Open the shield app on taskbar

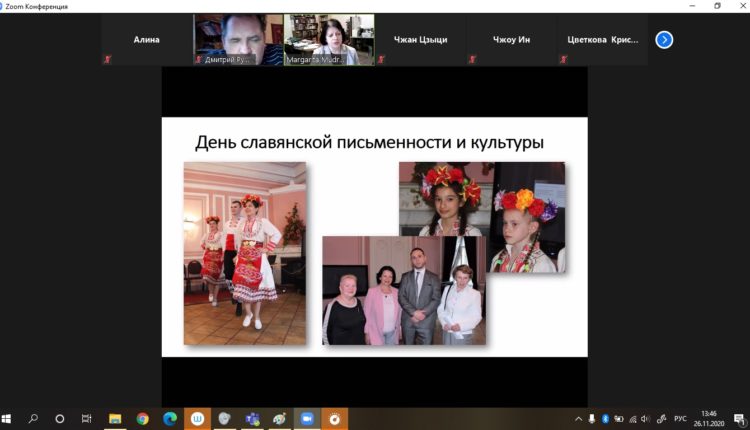tap(224, 419)
